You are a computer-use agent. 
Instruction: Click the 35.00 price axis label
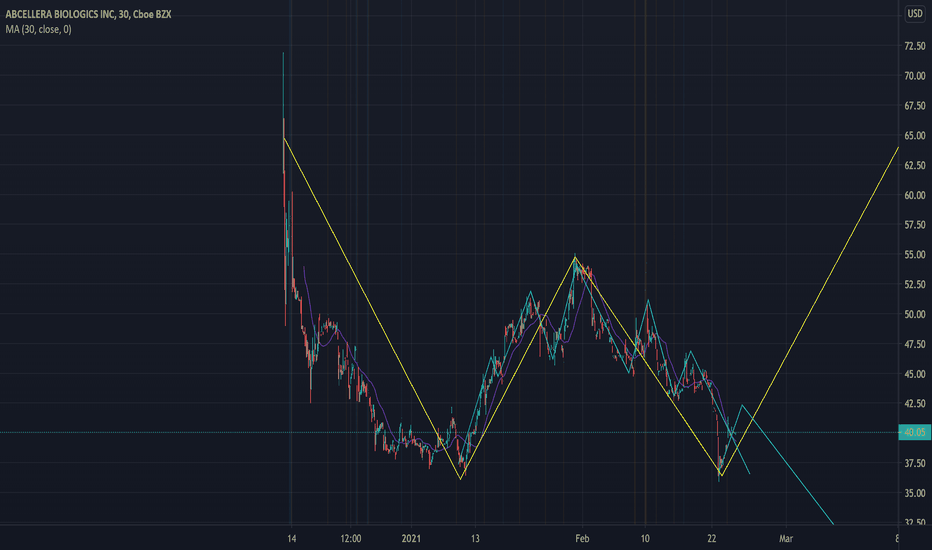pos(915,493)
